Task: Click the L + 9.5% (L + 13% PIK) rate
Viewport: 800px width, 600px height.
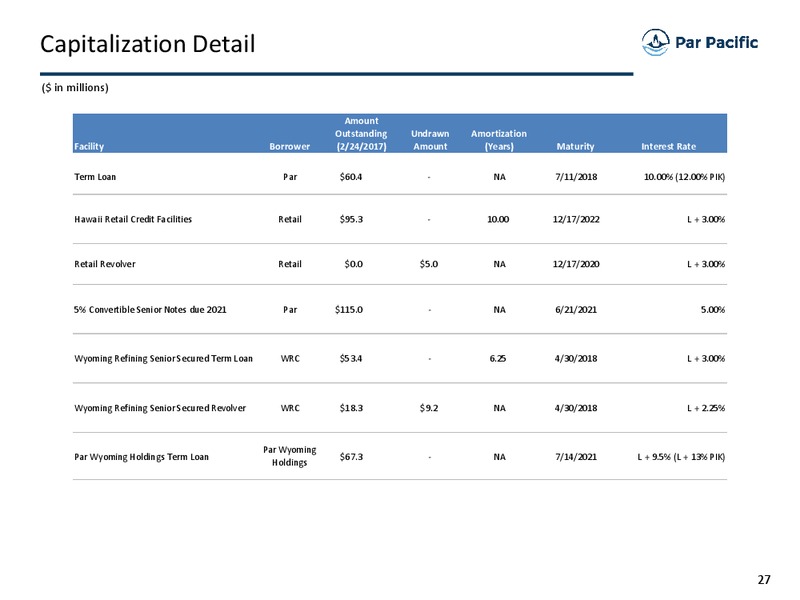Action: click(x=681, y=457)
